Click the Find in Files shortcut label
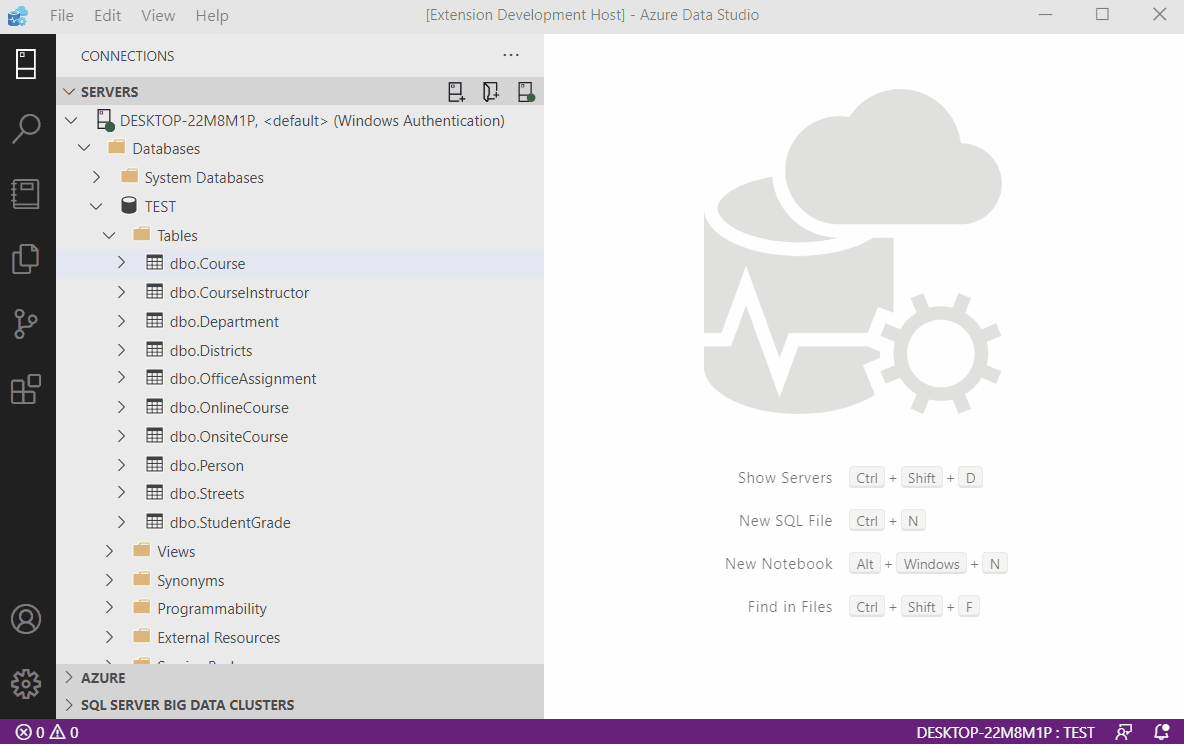Screen dimensions: 1184x744 pos(791,607)
